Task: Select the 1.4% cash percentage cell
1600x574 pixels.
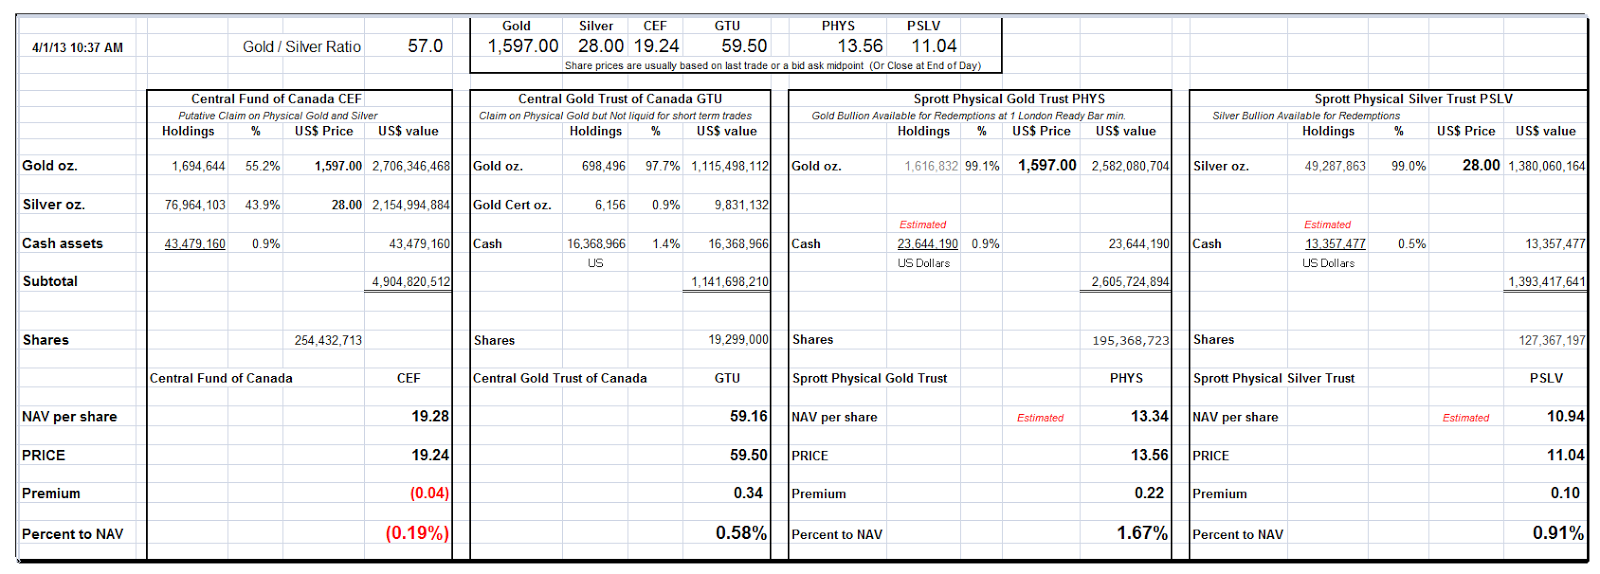Action: point(666,244)
